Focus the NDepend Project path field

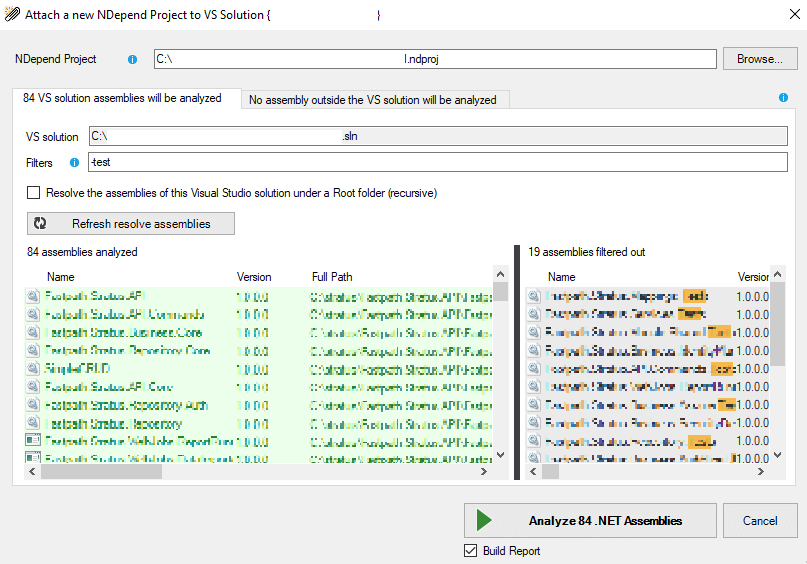tap(435, 59)
